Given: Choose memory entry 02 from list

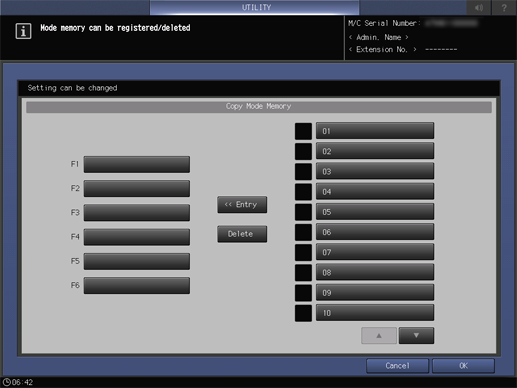Looking at the screenshot, I should [375, 151].
